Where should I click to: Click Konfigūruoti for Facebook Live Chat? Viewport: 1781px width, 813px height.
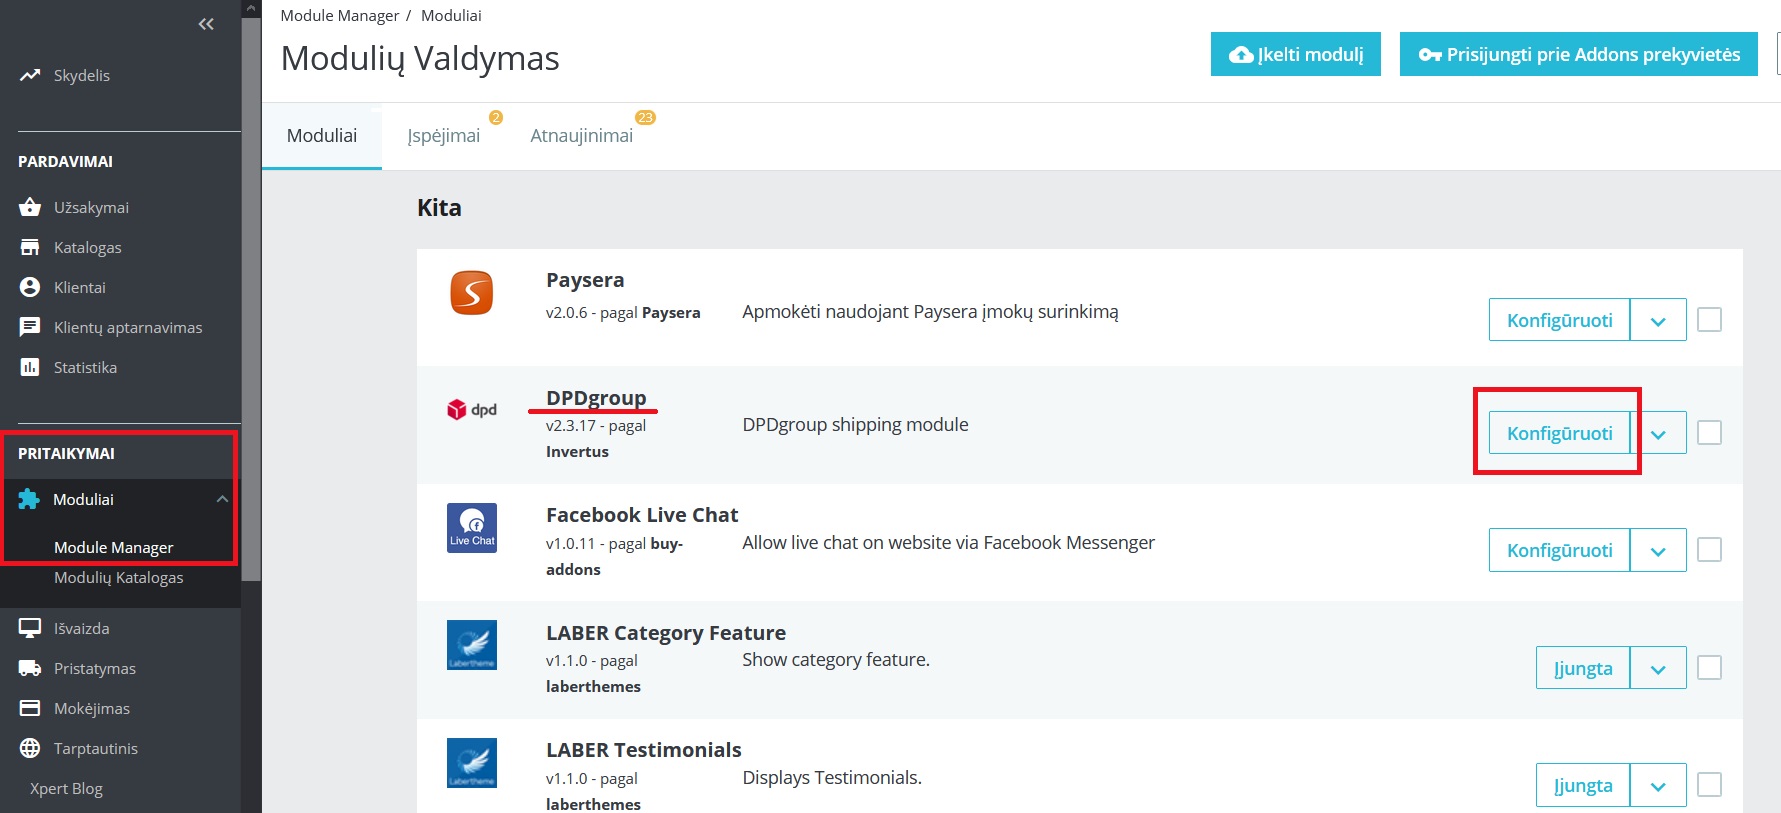pos(1560,550)
